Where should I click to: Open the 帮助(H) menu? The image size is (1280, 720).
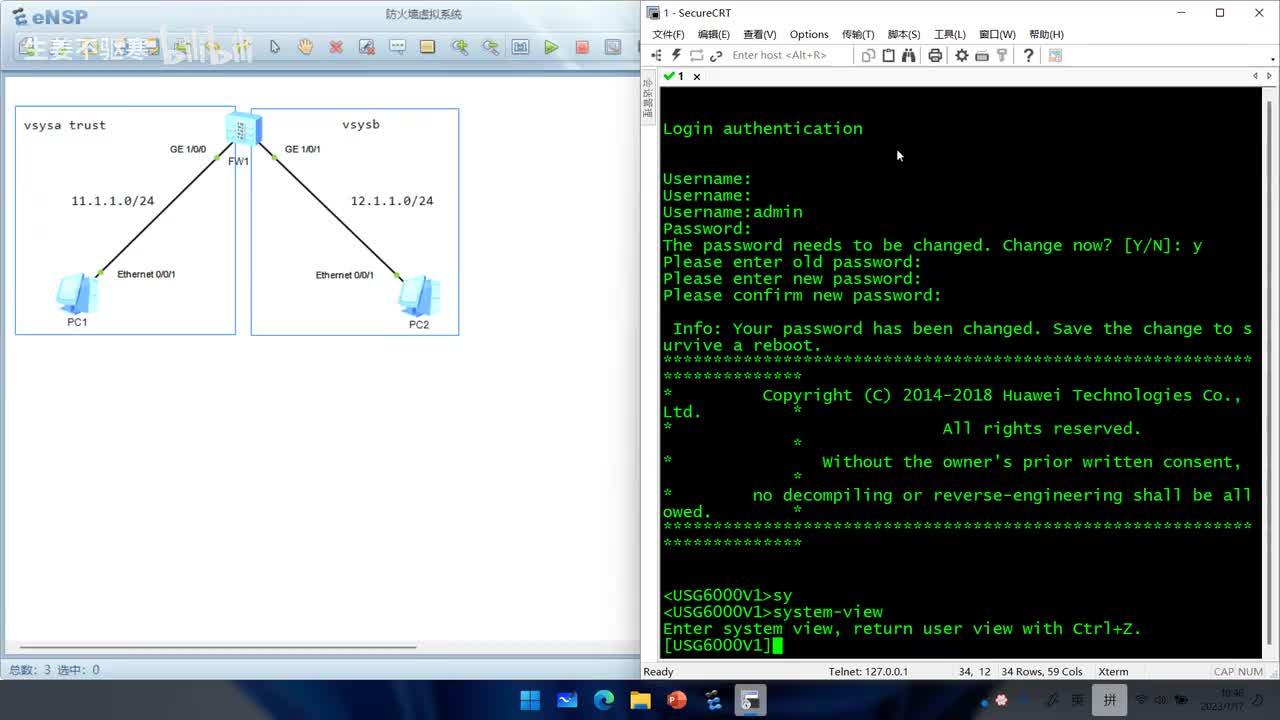1046,34
